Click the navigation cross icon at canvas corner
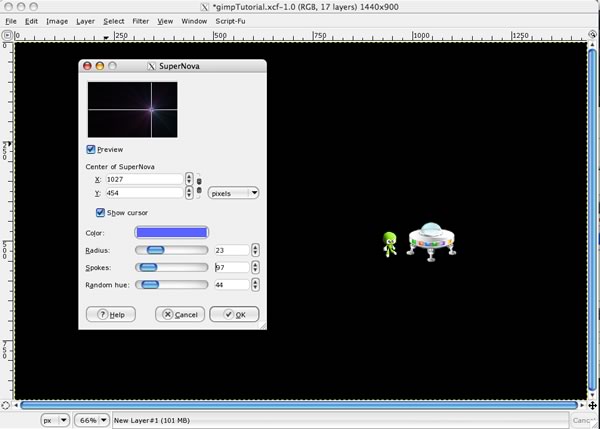 (593, 405)
